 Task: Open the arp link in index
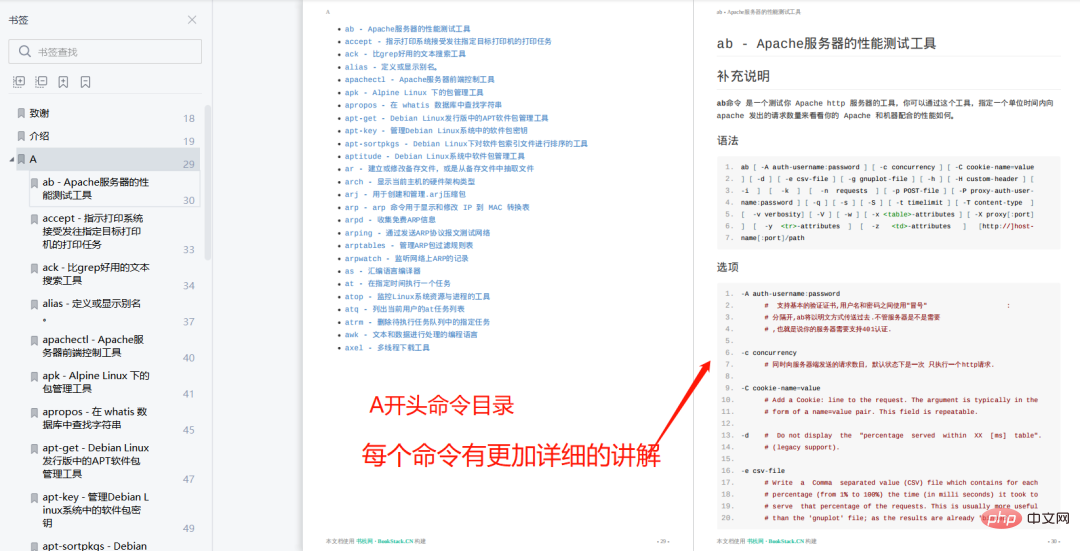(437, 207)
